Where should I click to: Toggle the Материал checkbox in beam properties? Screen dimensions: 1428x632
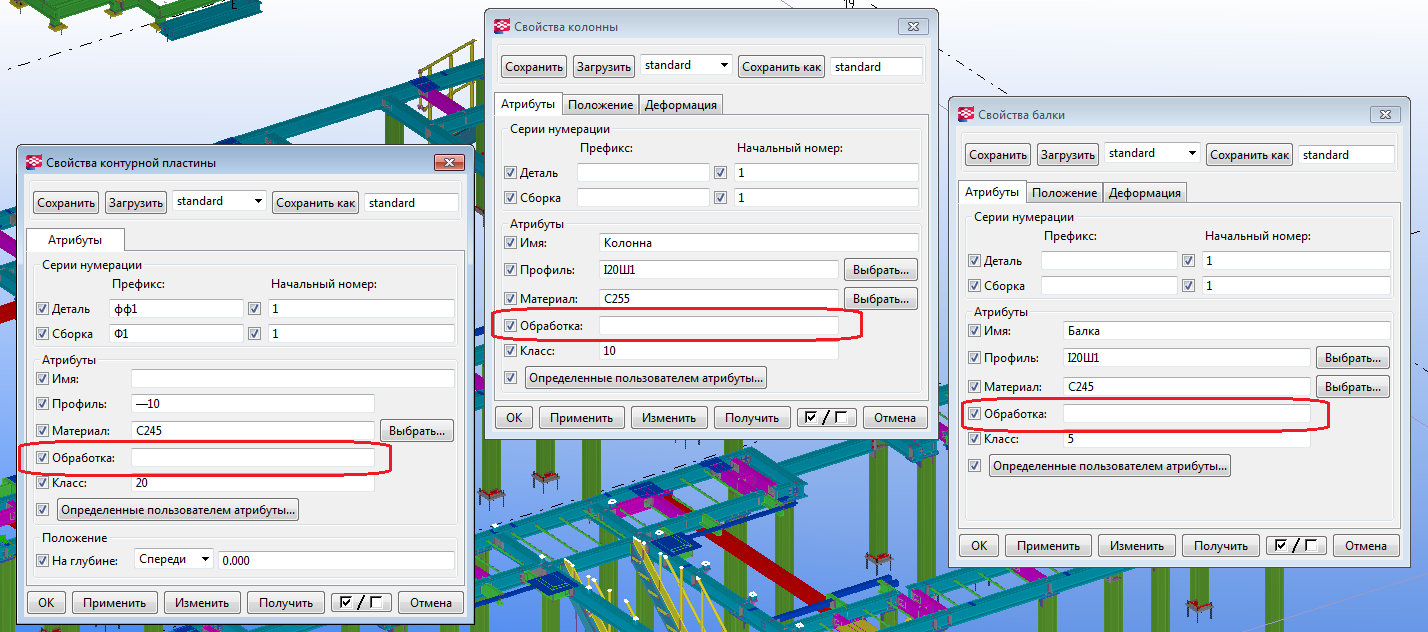(x=975, y=386)
